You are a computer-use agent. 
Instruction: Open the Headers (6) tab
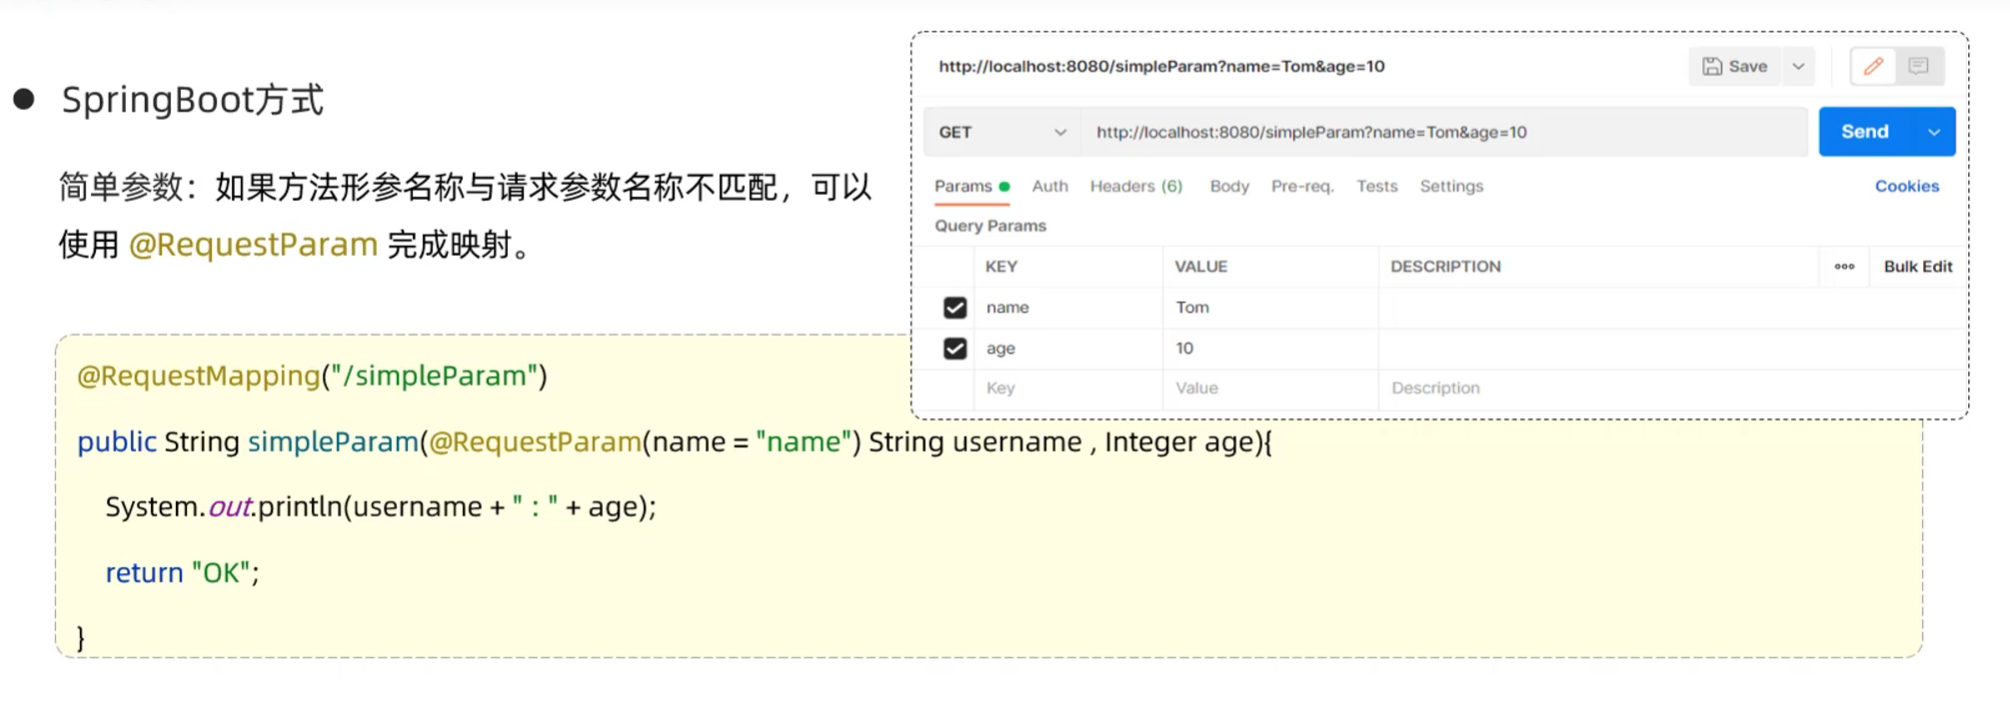[x=1136, y=186]
